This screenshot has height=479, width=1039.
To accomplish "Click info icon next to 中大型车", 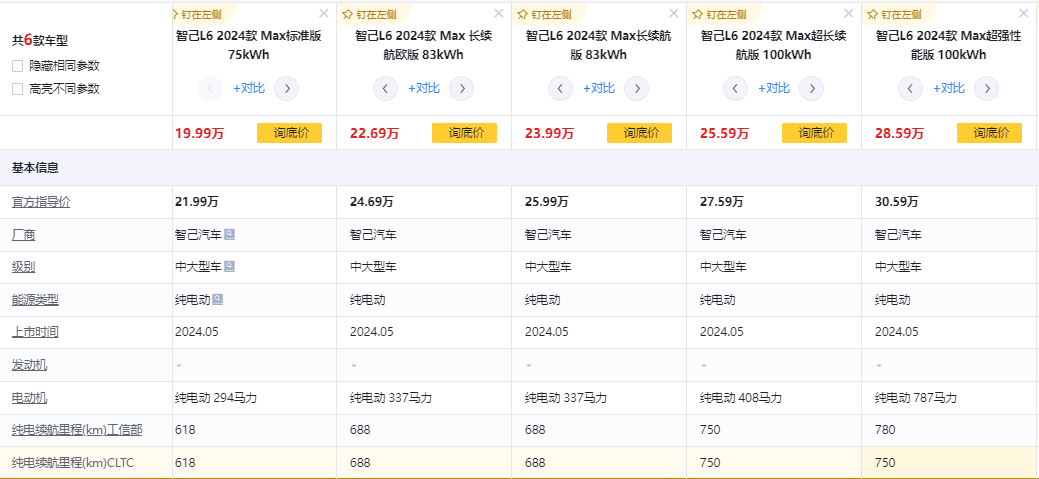I will point(230,267).
